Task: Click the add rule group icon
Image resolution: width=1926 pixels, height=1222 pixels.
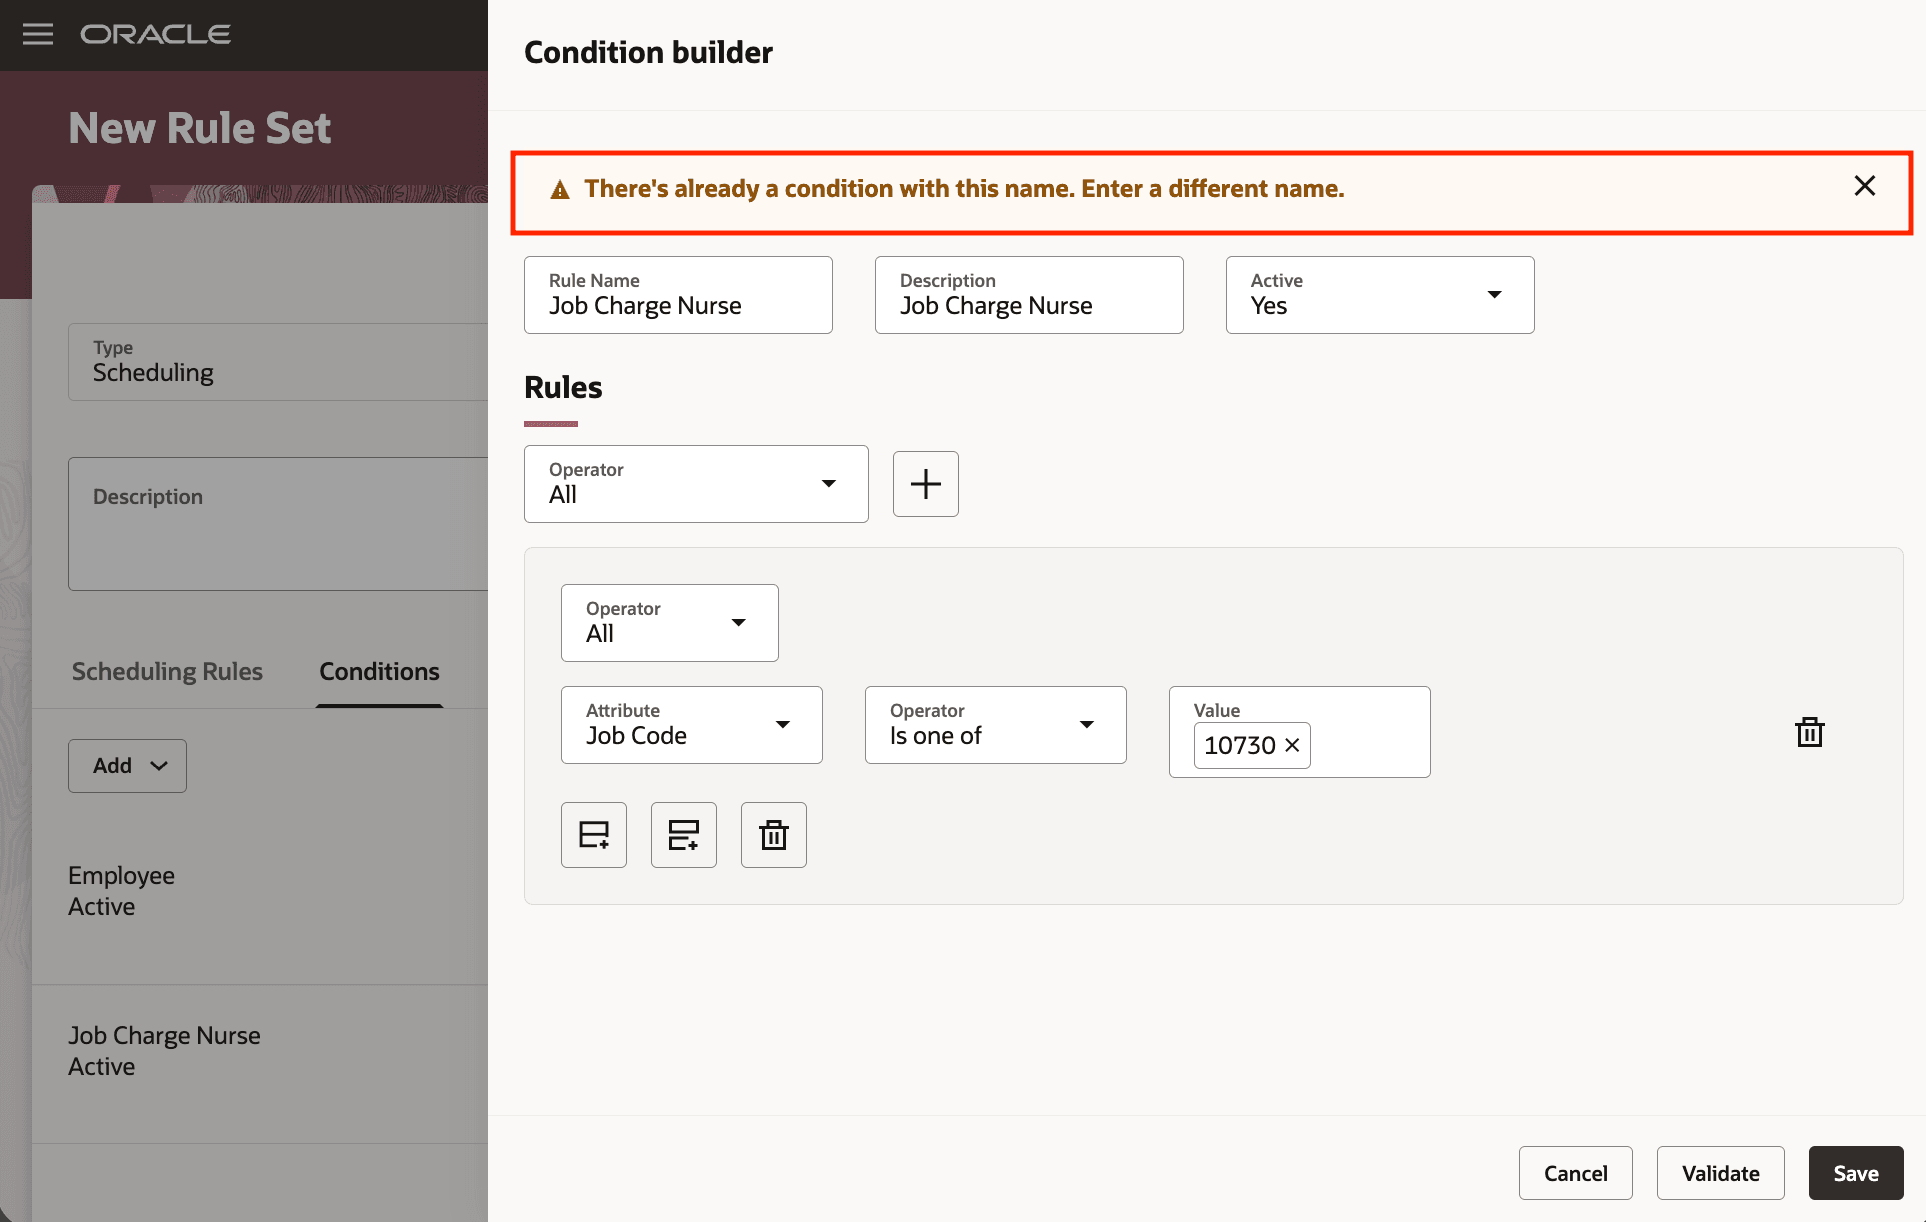Action: click(x=683, y=834)
